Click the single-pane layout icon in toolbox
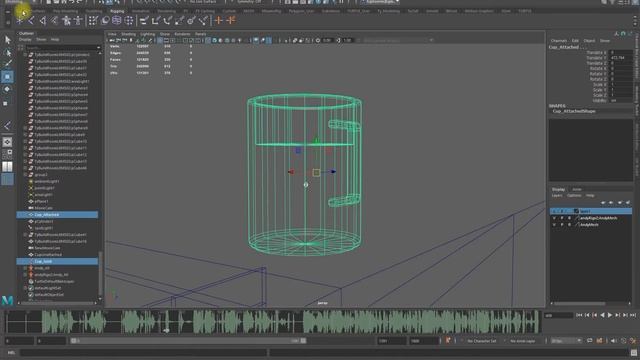The image size is (640, 360). point(7,142)
